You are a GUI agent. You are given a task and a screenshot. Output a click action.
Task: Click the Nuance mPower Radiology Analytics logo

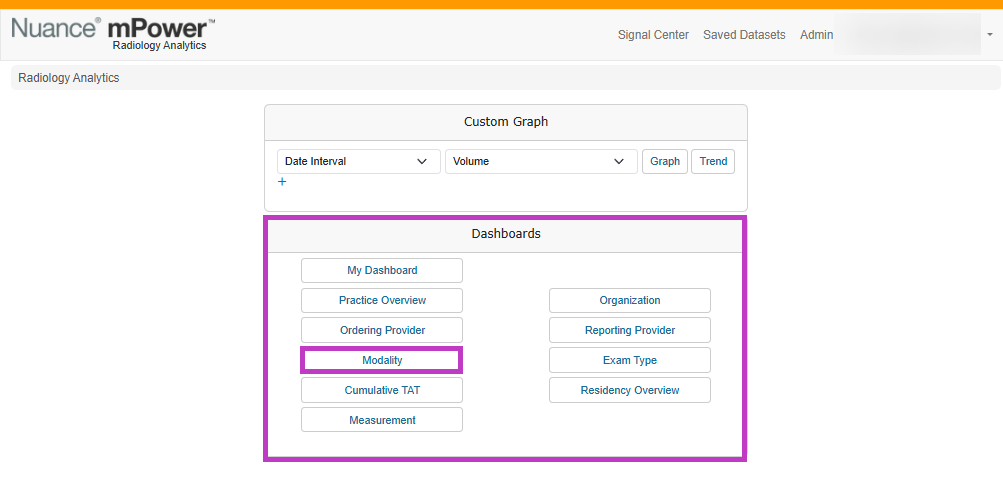(x=113, y=34)
